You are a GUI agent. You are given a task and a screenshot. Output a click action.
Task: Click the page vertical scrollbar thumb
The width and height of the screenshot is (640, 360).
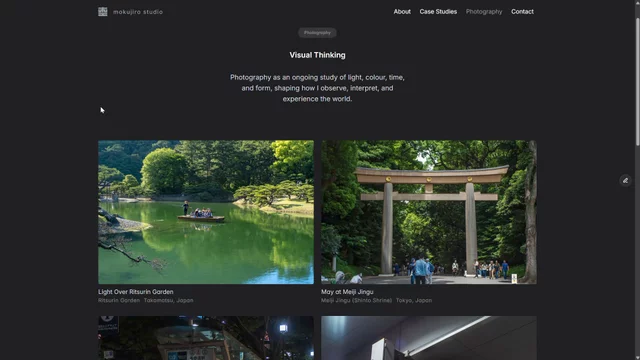click(x=637, y=81)
